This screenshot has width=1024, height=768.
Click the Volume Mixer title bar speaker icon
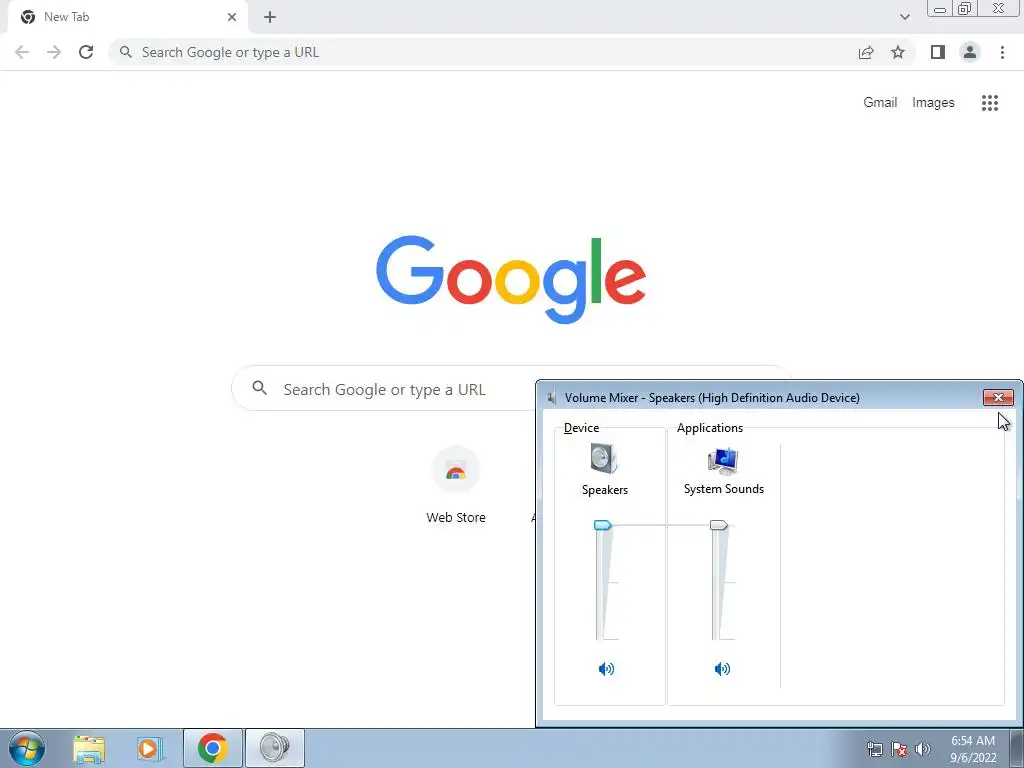tap(552, 397)
